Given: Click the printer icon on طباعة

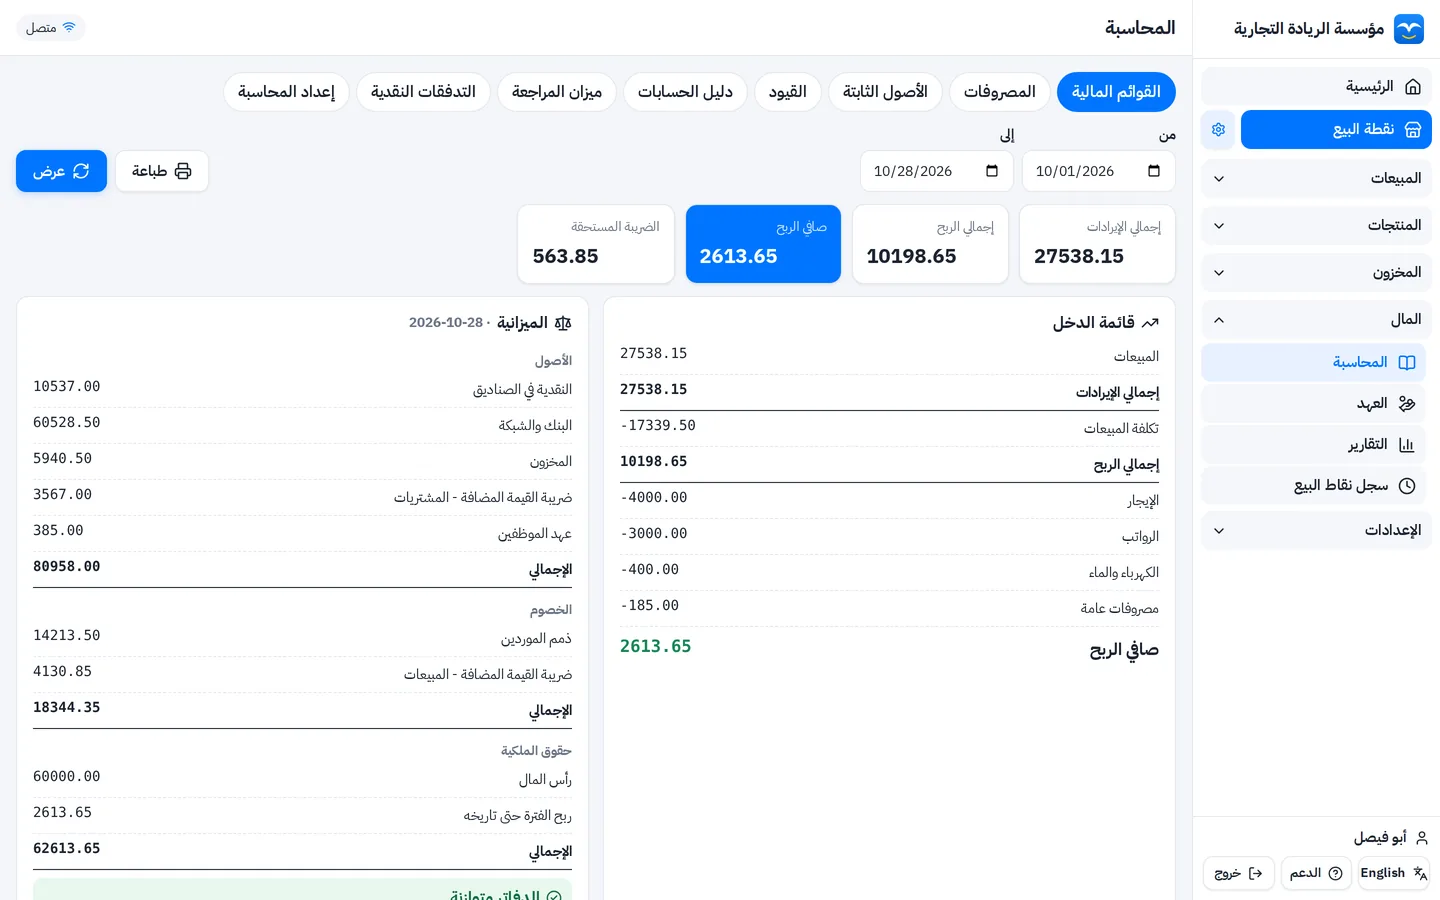Looking at the screenshot, I should tap(183, 171).
